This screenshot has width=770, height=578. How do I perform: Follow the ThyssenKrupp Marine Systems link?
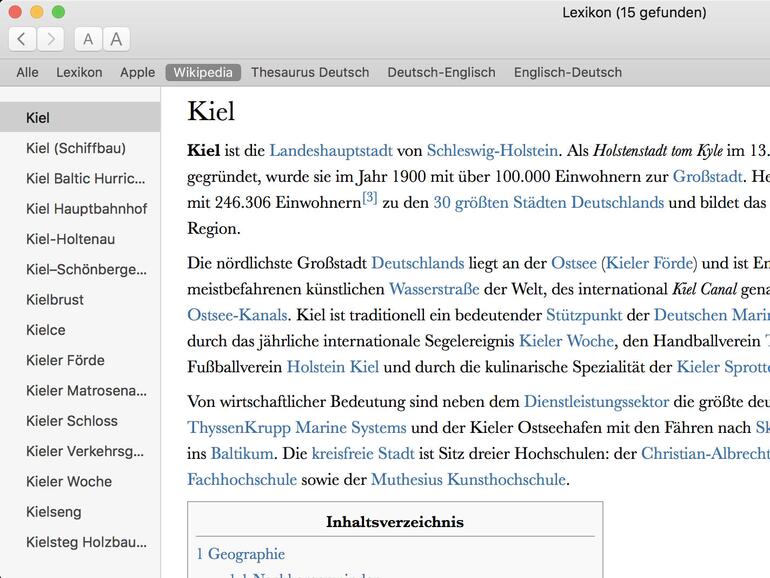(297, 427)
